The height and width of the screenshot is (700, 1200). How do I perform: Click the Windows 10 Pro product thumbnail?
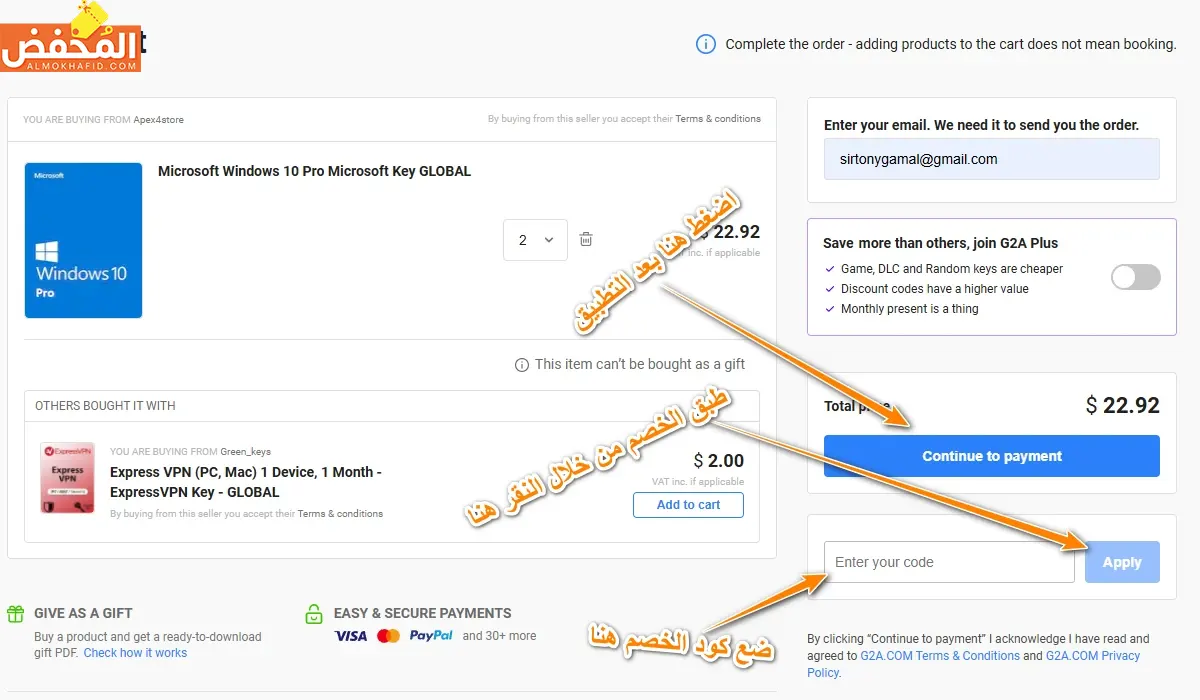(x=83, y=240)
